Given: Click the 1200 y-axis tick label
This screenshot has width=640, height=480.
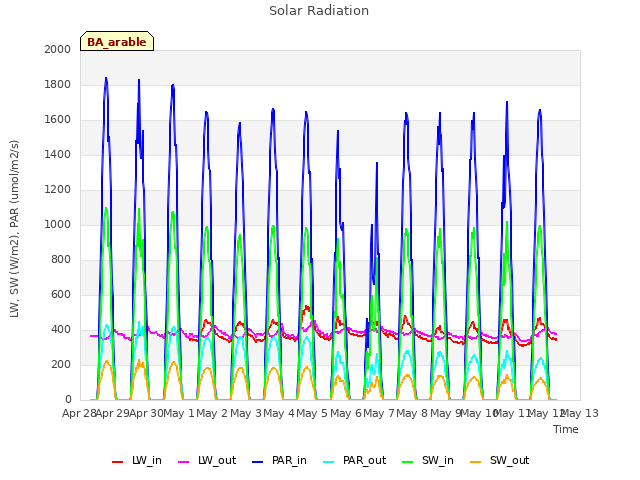Looking at the screenshot, I should 58,189.
